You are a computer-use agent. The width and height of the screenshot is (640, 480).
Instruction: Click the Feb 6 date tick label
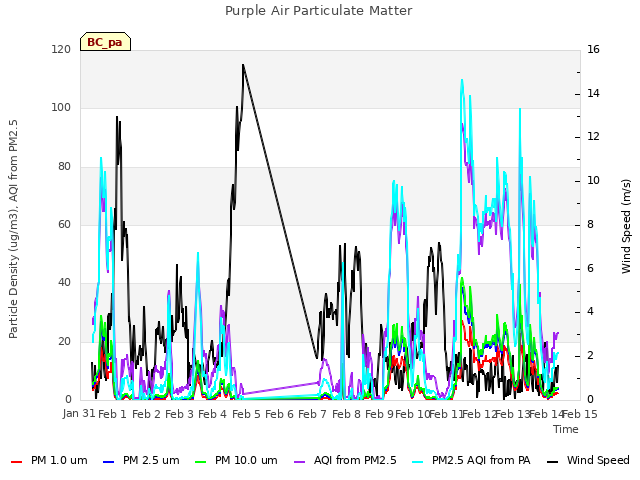tap(280, 414)
